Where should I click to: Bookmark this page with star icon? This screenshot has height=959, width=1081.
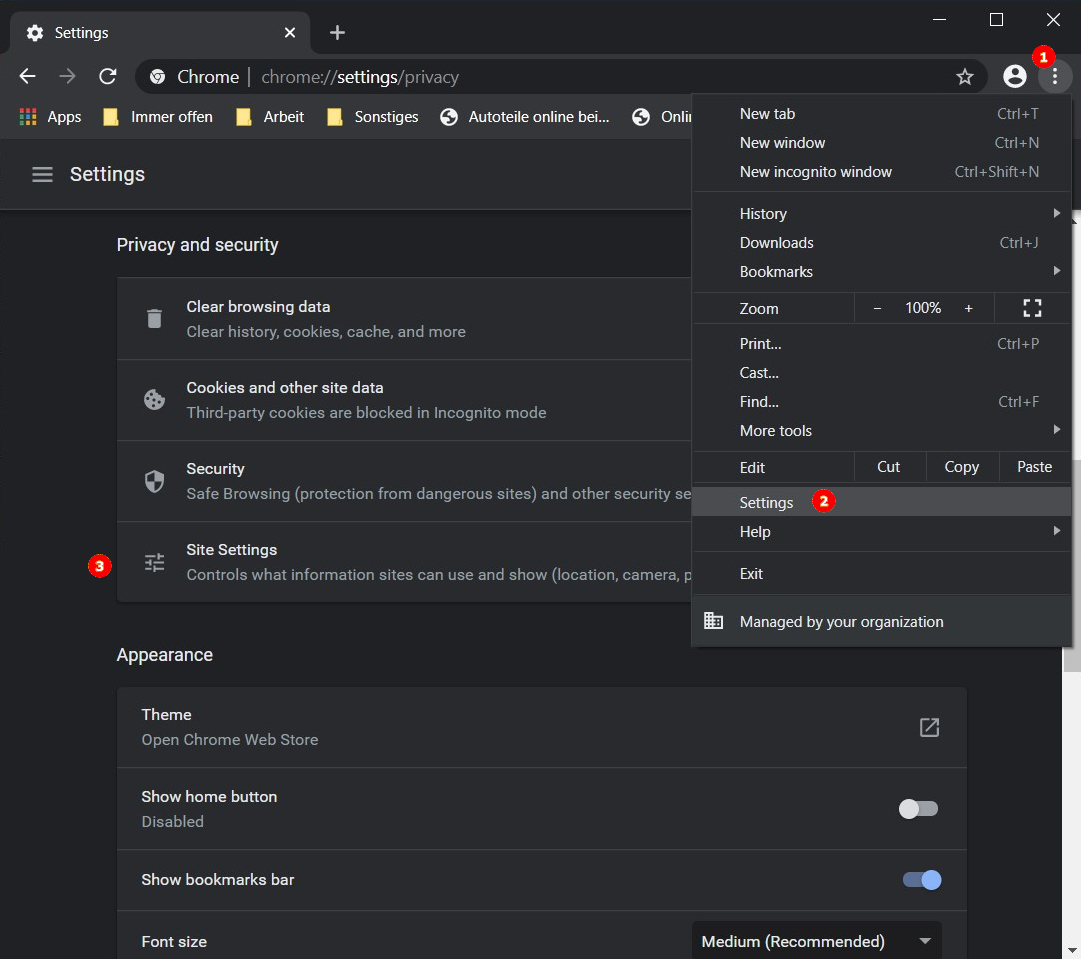pos(964,77)
